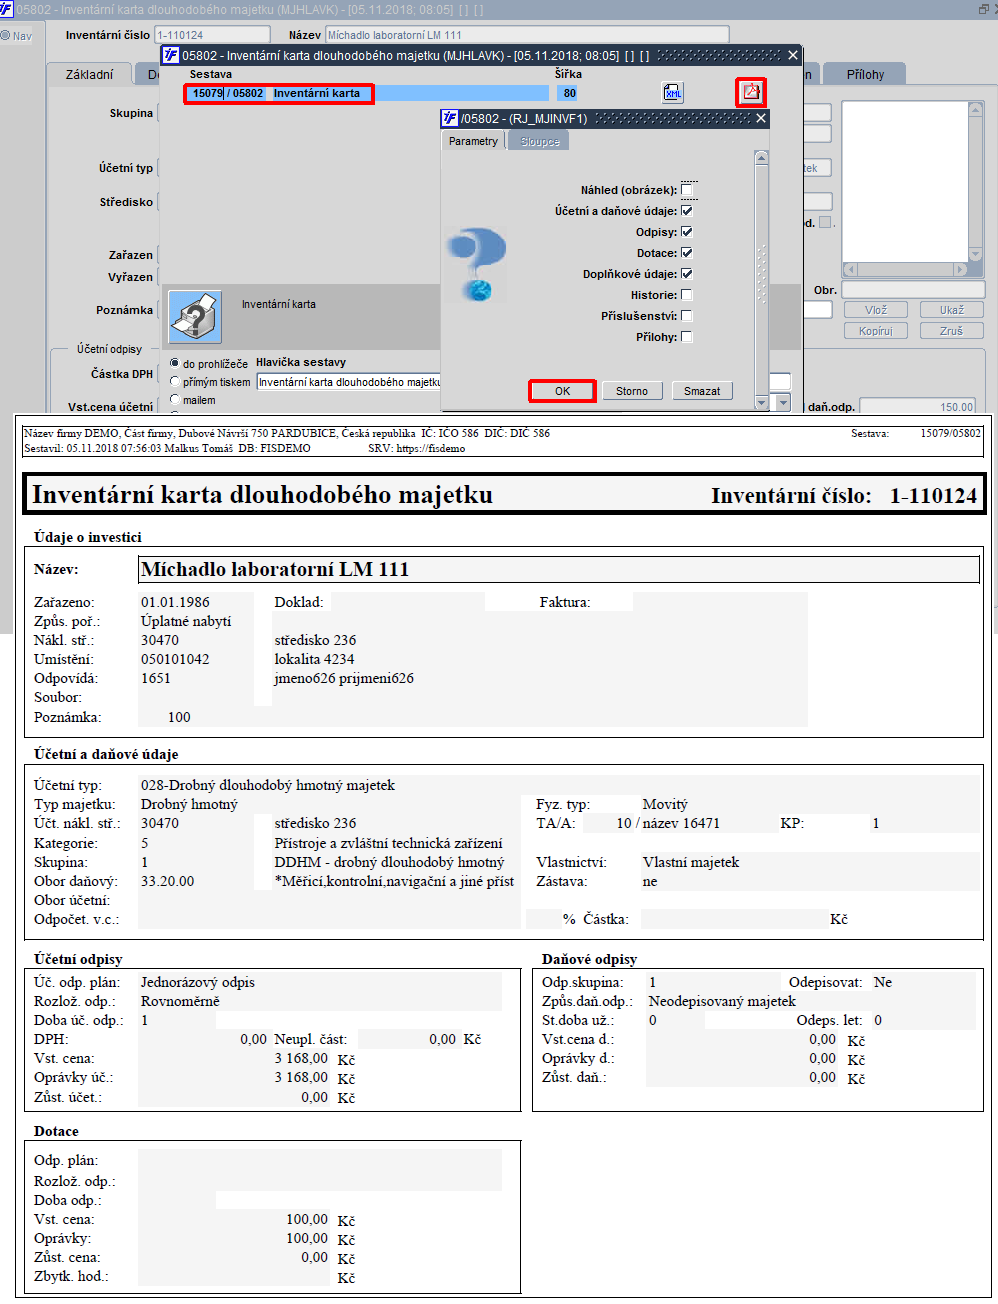Click the app icon in the RJ_MJINVF1 dialog title
This screenshot has height=1304, width=998.
pyautogui.click(x=450, y=118)
